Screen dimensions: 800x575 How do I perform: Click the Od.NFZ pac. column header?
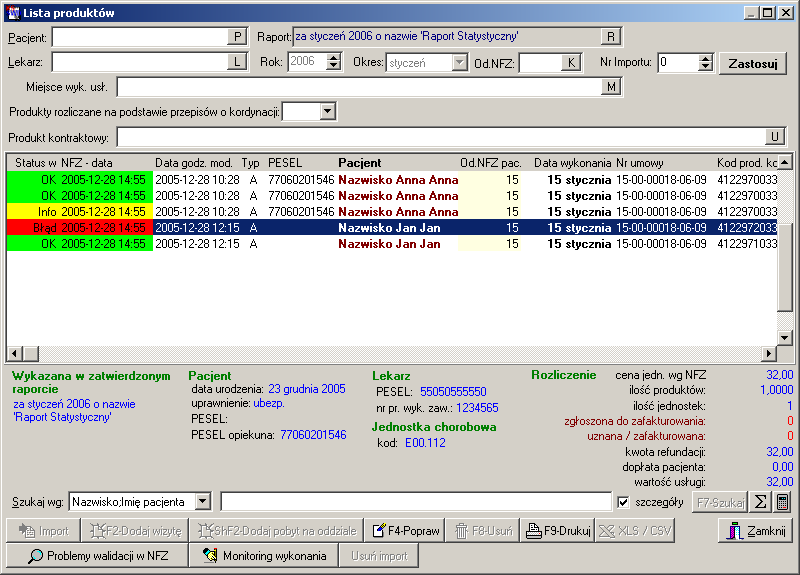491,163
